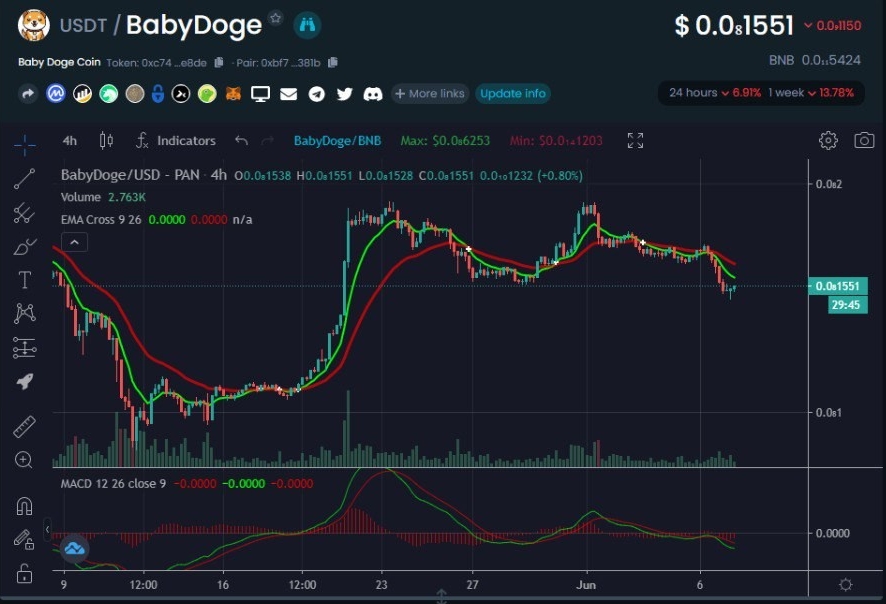Viewport: 886px width, 604px height.
Task: Open the website monitor icon
Action: tap(260, 94)
